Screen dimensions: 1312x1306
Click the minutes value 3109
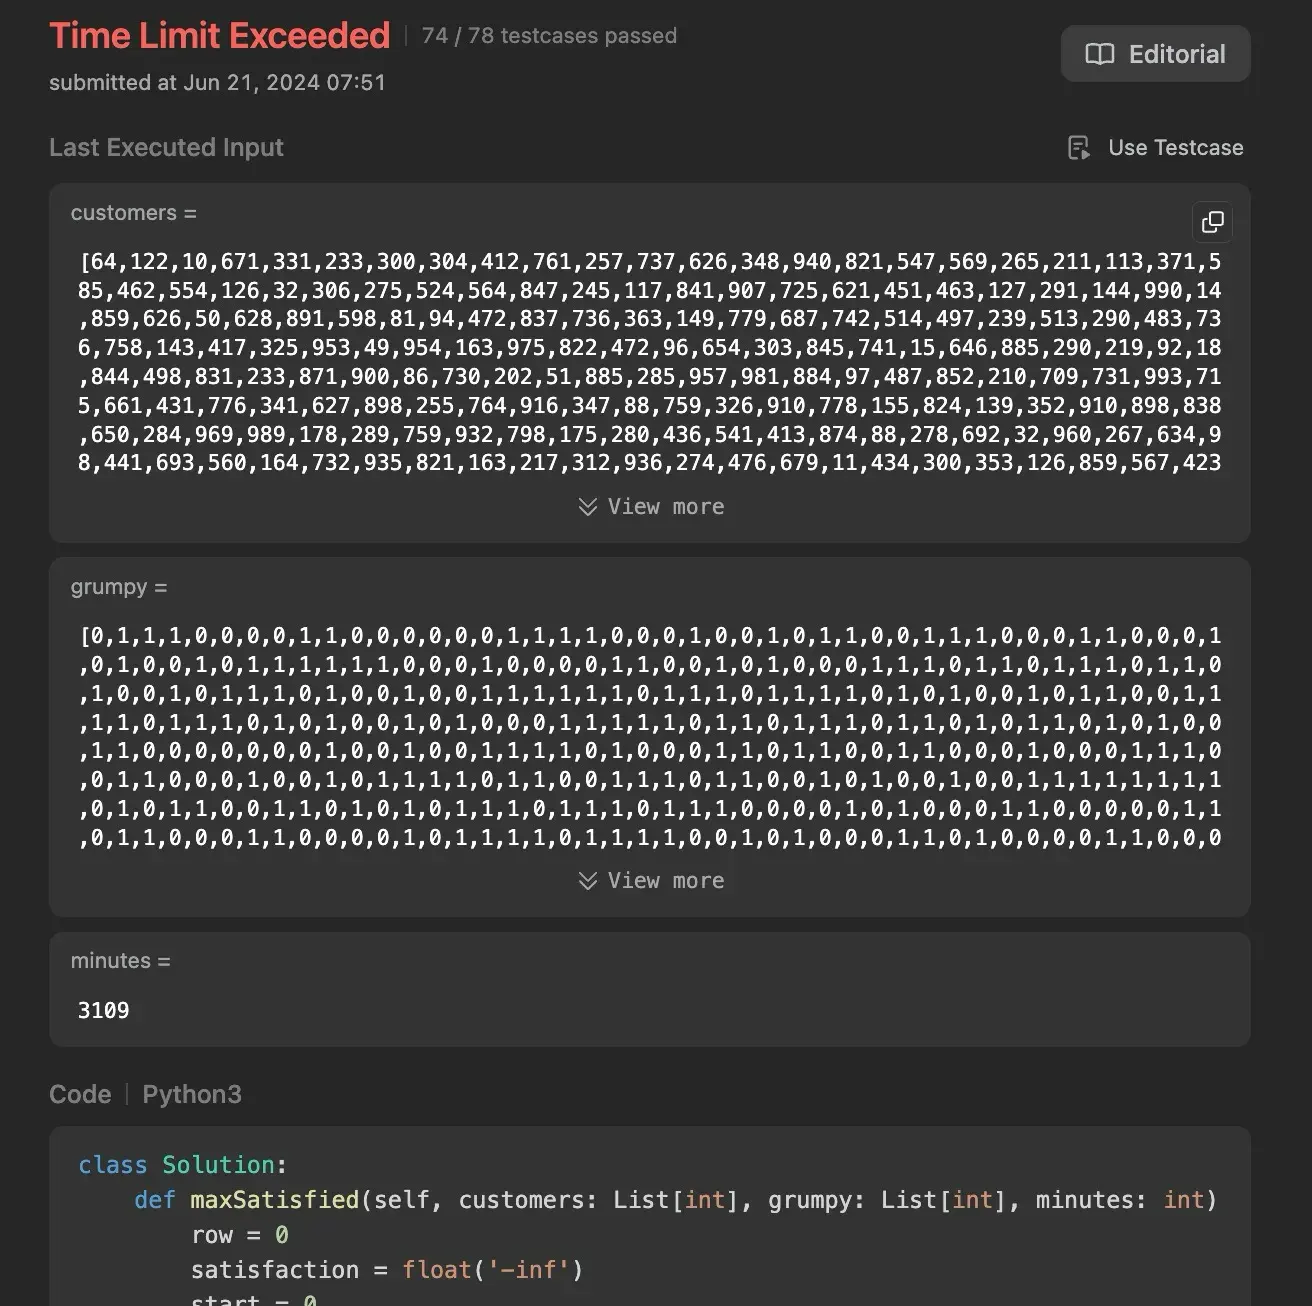tap(104, 1010)
